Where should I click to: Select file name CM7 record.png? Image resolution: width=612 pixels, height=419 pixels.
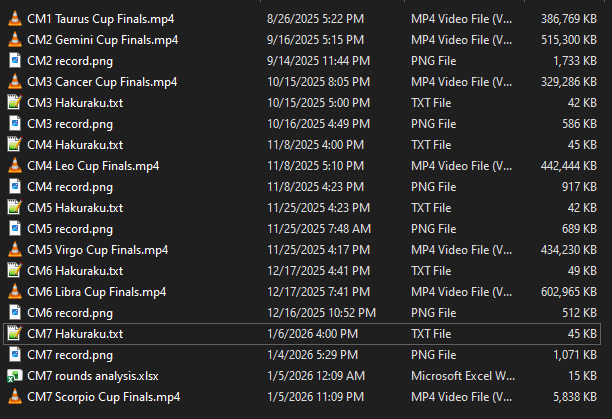(70, 355)
